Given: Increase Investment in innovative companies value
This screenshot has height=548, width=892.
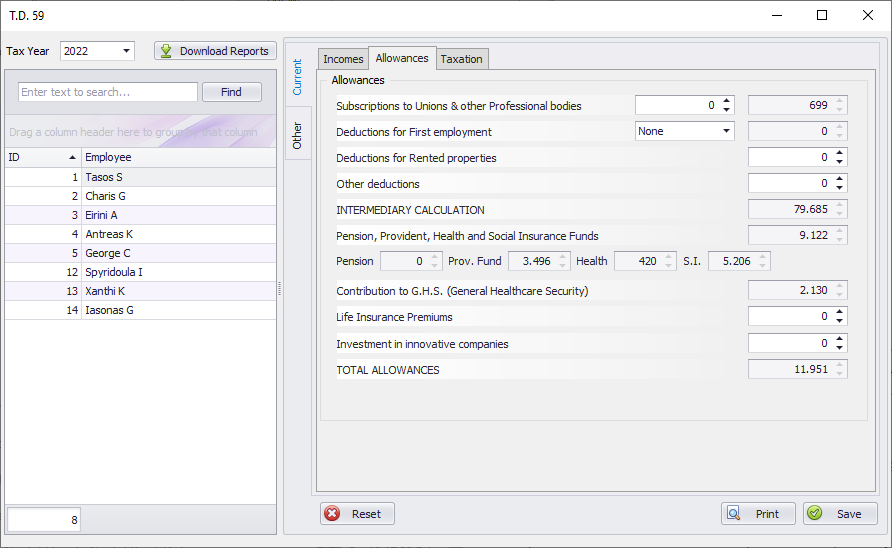Looking at the screenshot, I should 840,338.
